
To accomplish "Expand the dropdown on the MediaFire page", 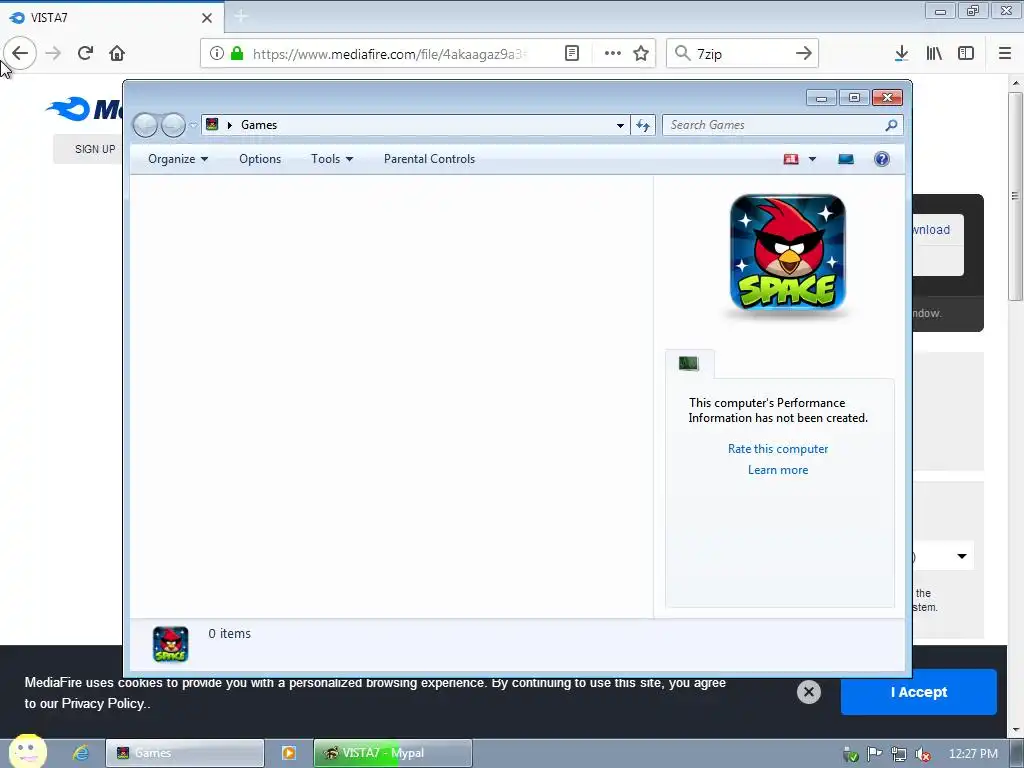I will point(961,556).
